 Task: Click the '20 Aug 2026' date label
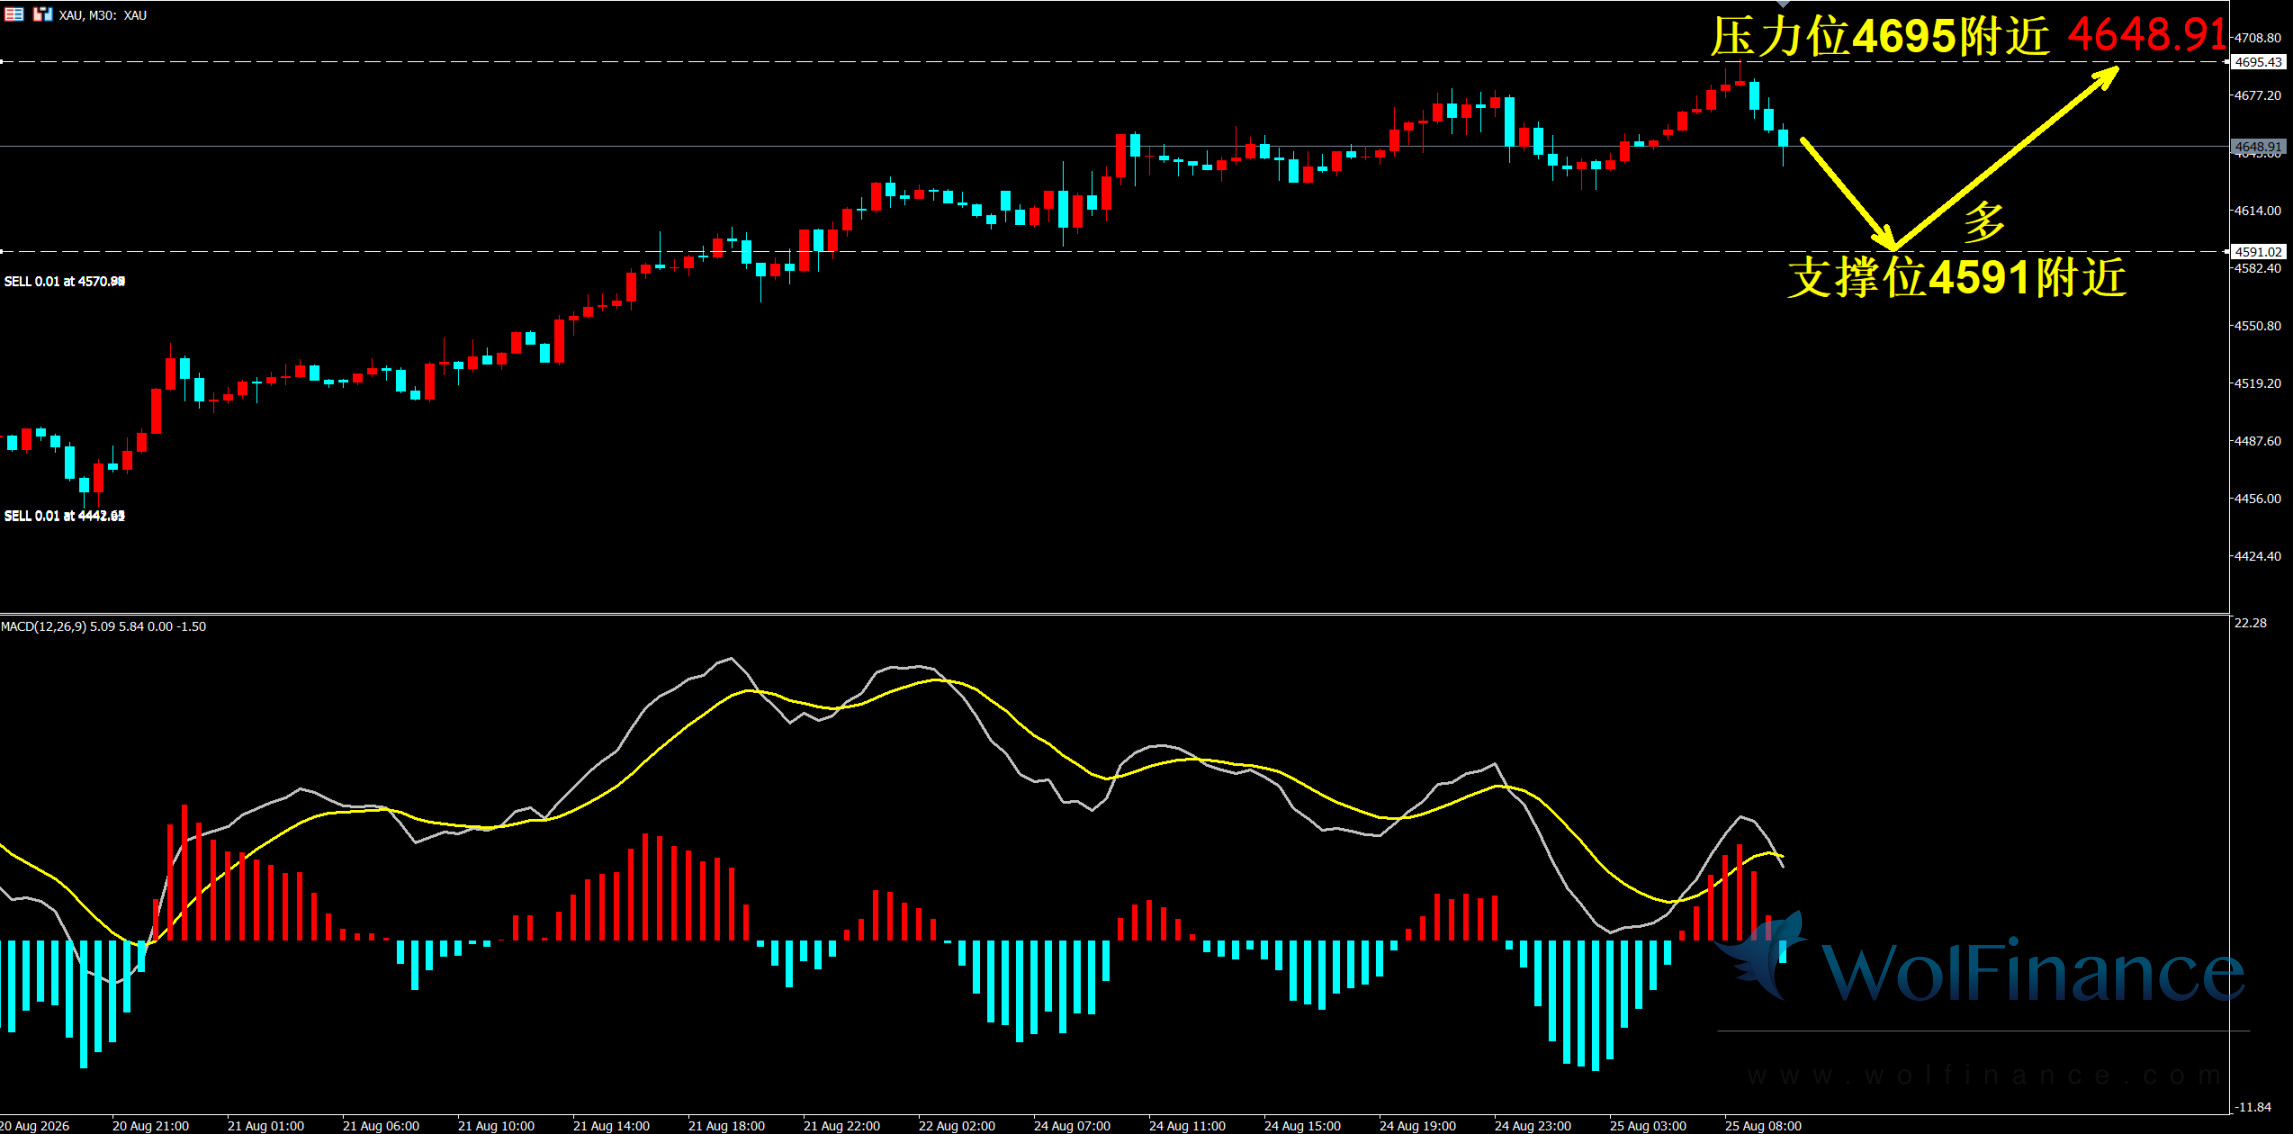35,1126
